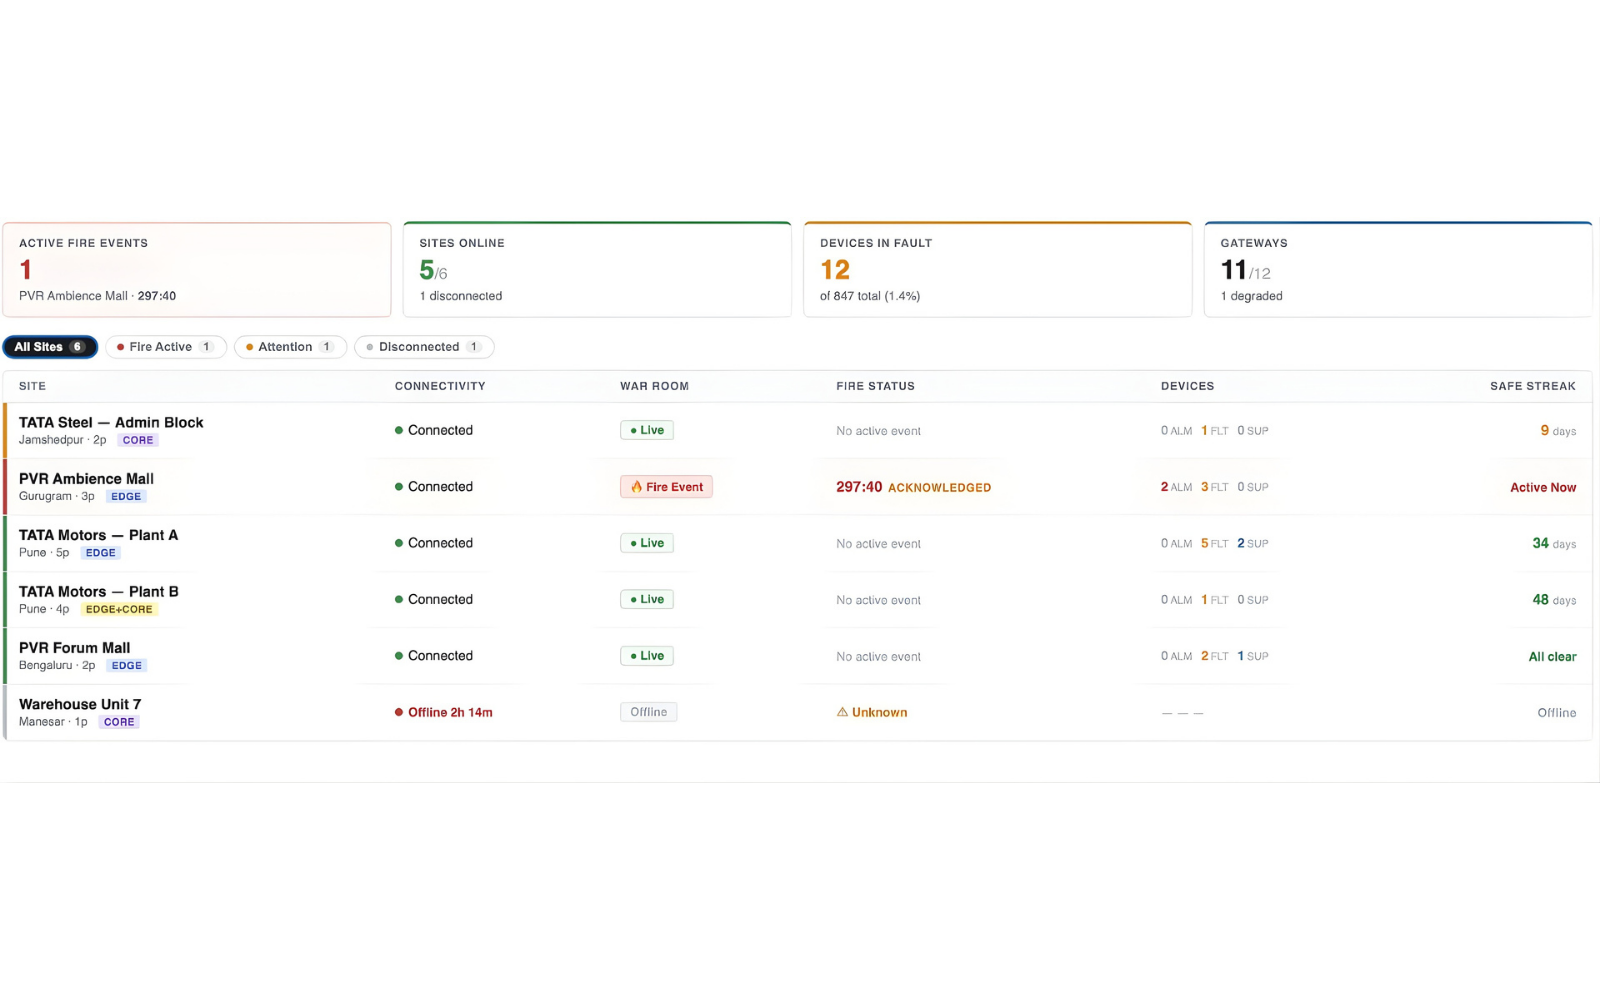This screenshot has height=1000, width=1600.
Task: Click the red offline dot for Warehouse Unit 7
Action: [398, 712]
